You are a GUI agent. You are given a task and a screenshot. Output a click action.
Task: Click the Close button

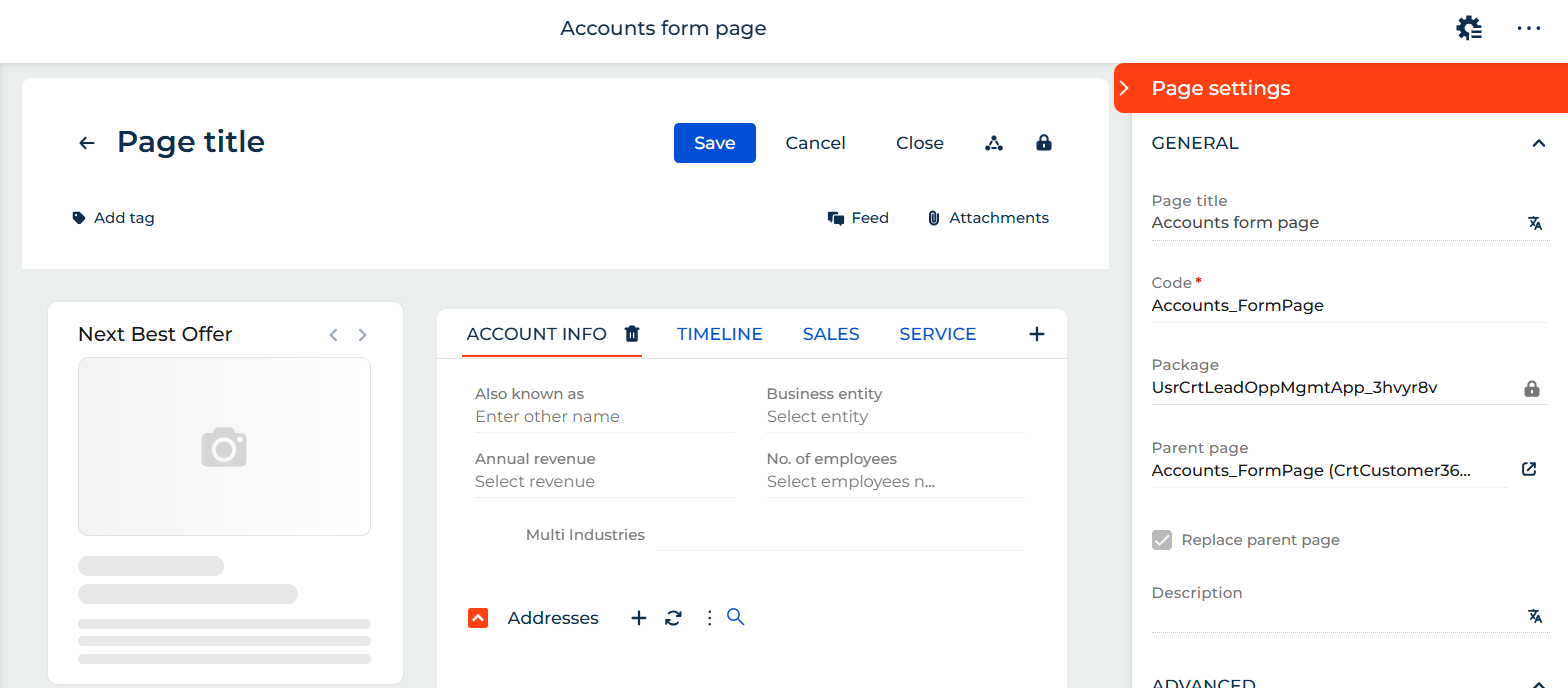coord(920,143)
